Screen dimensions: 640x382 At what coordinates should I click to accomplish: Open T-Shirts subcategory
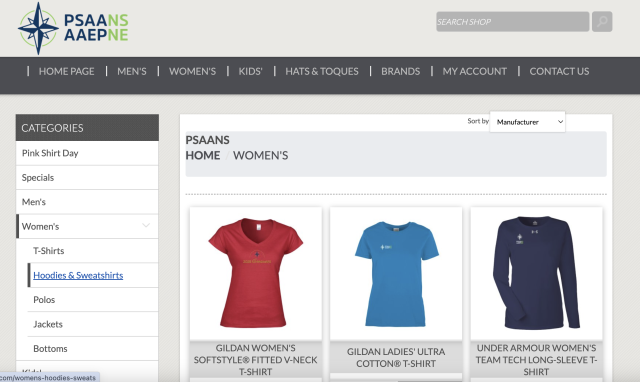93,251
